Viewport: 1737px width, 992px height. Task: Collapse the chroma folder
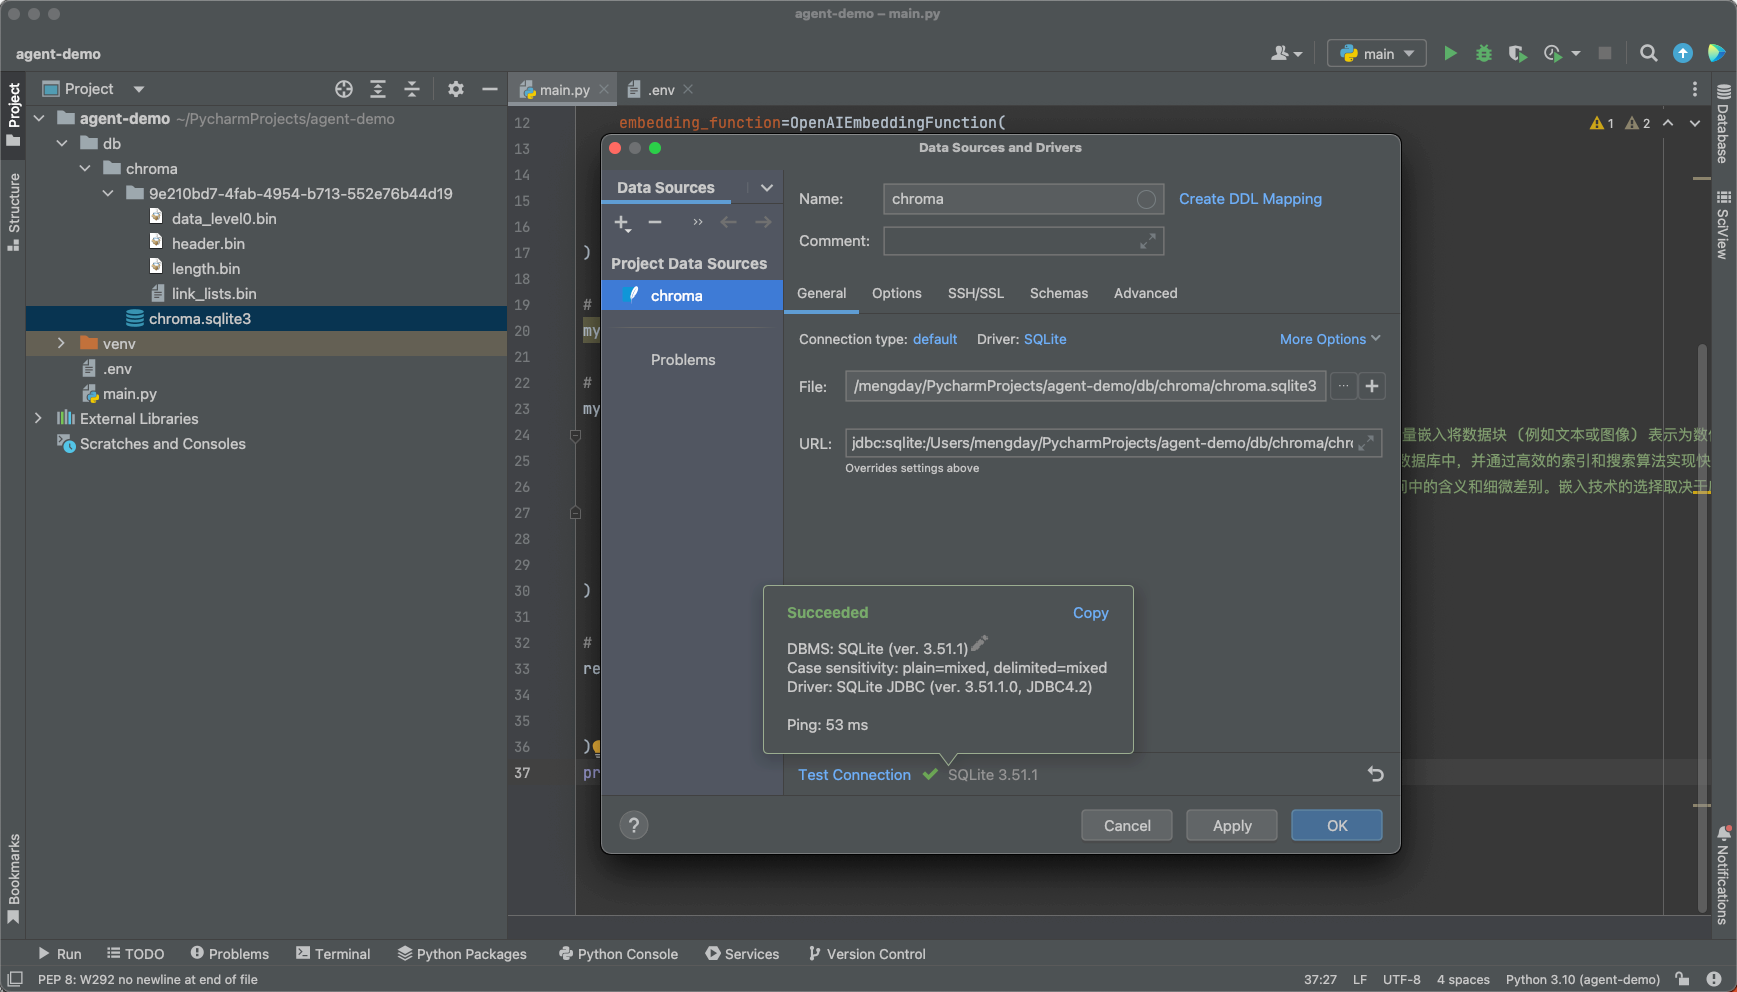(x=85, y=168)
